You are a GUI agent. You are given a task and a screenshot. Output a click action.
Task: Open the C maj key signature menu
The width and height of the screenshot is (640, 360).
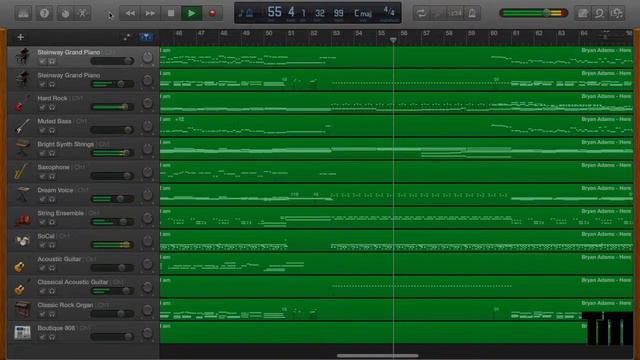click(x=363, y=13)
